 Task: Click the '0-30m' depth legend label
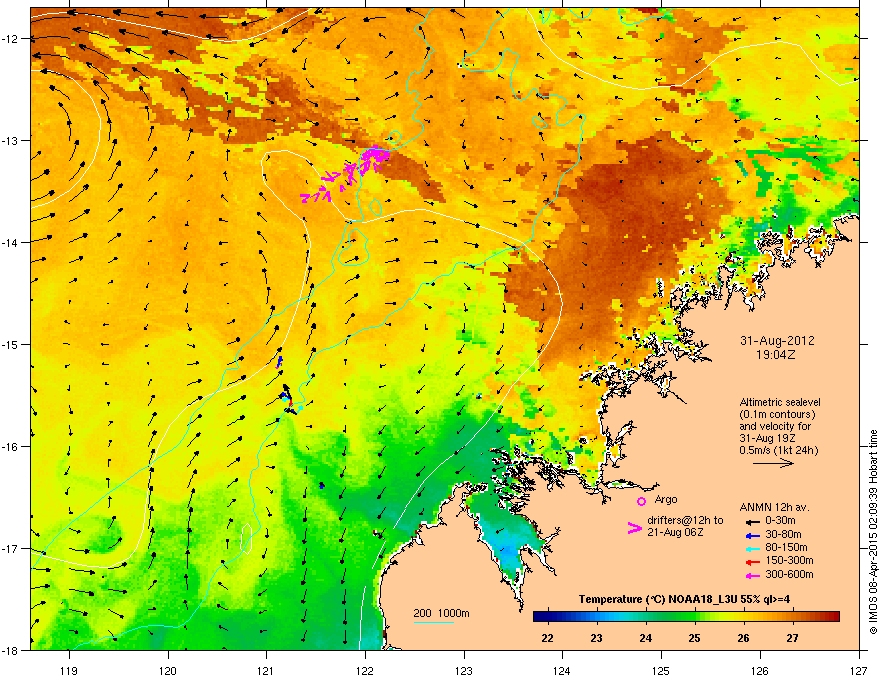(x=780, y=521)
